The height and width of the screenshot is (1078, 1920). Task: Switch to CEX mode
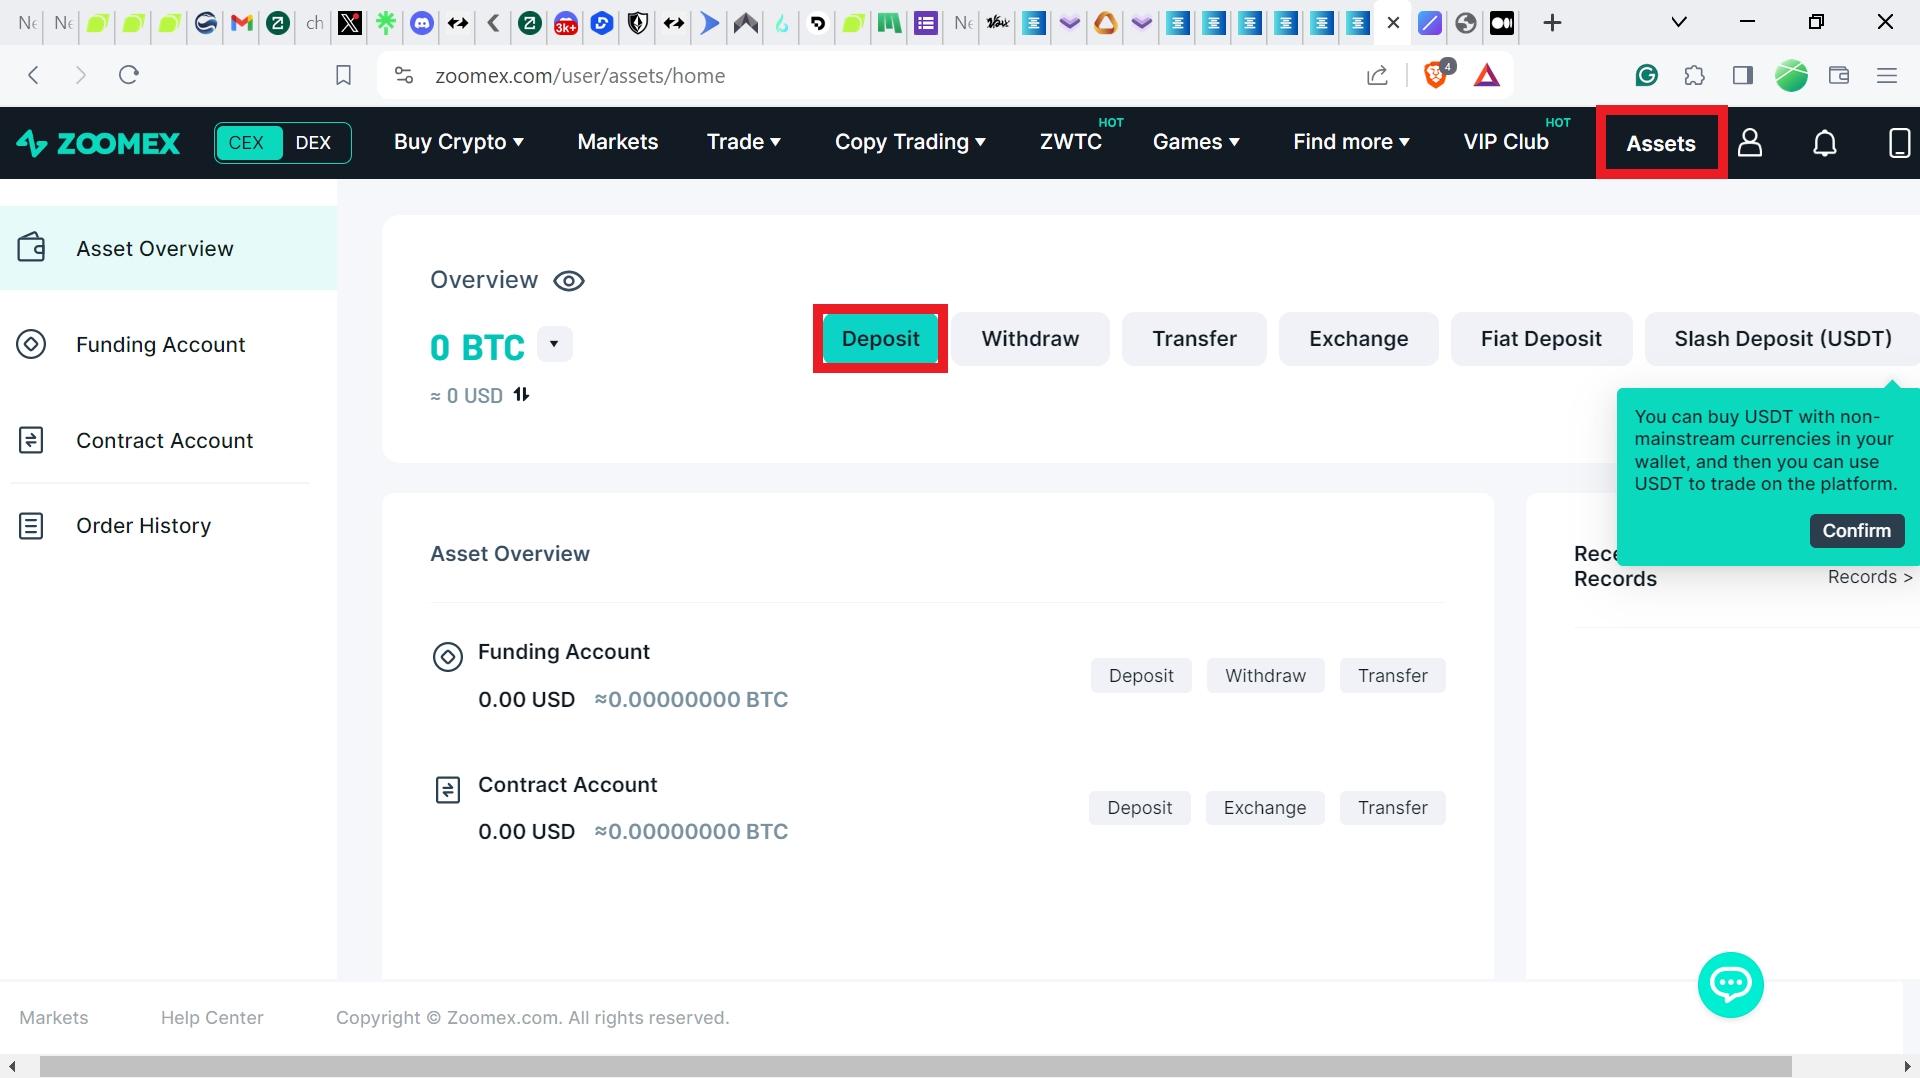tap(247, 142)
